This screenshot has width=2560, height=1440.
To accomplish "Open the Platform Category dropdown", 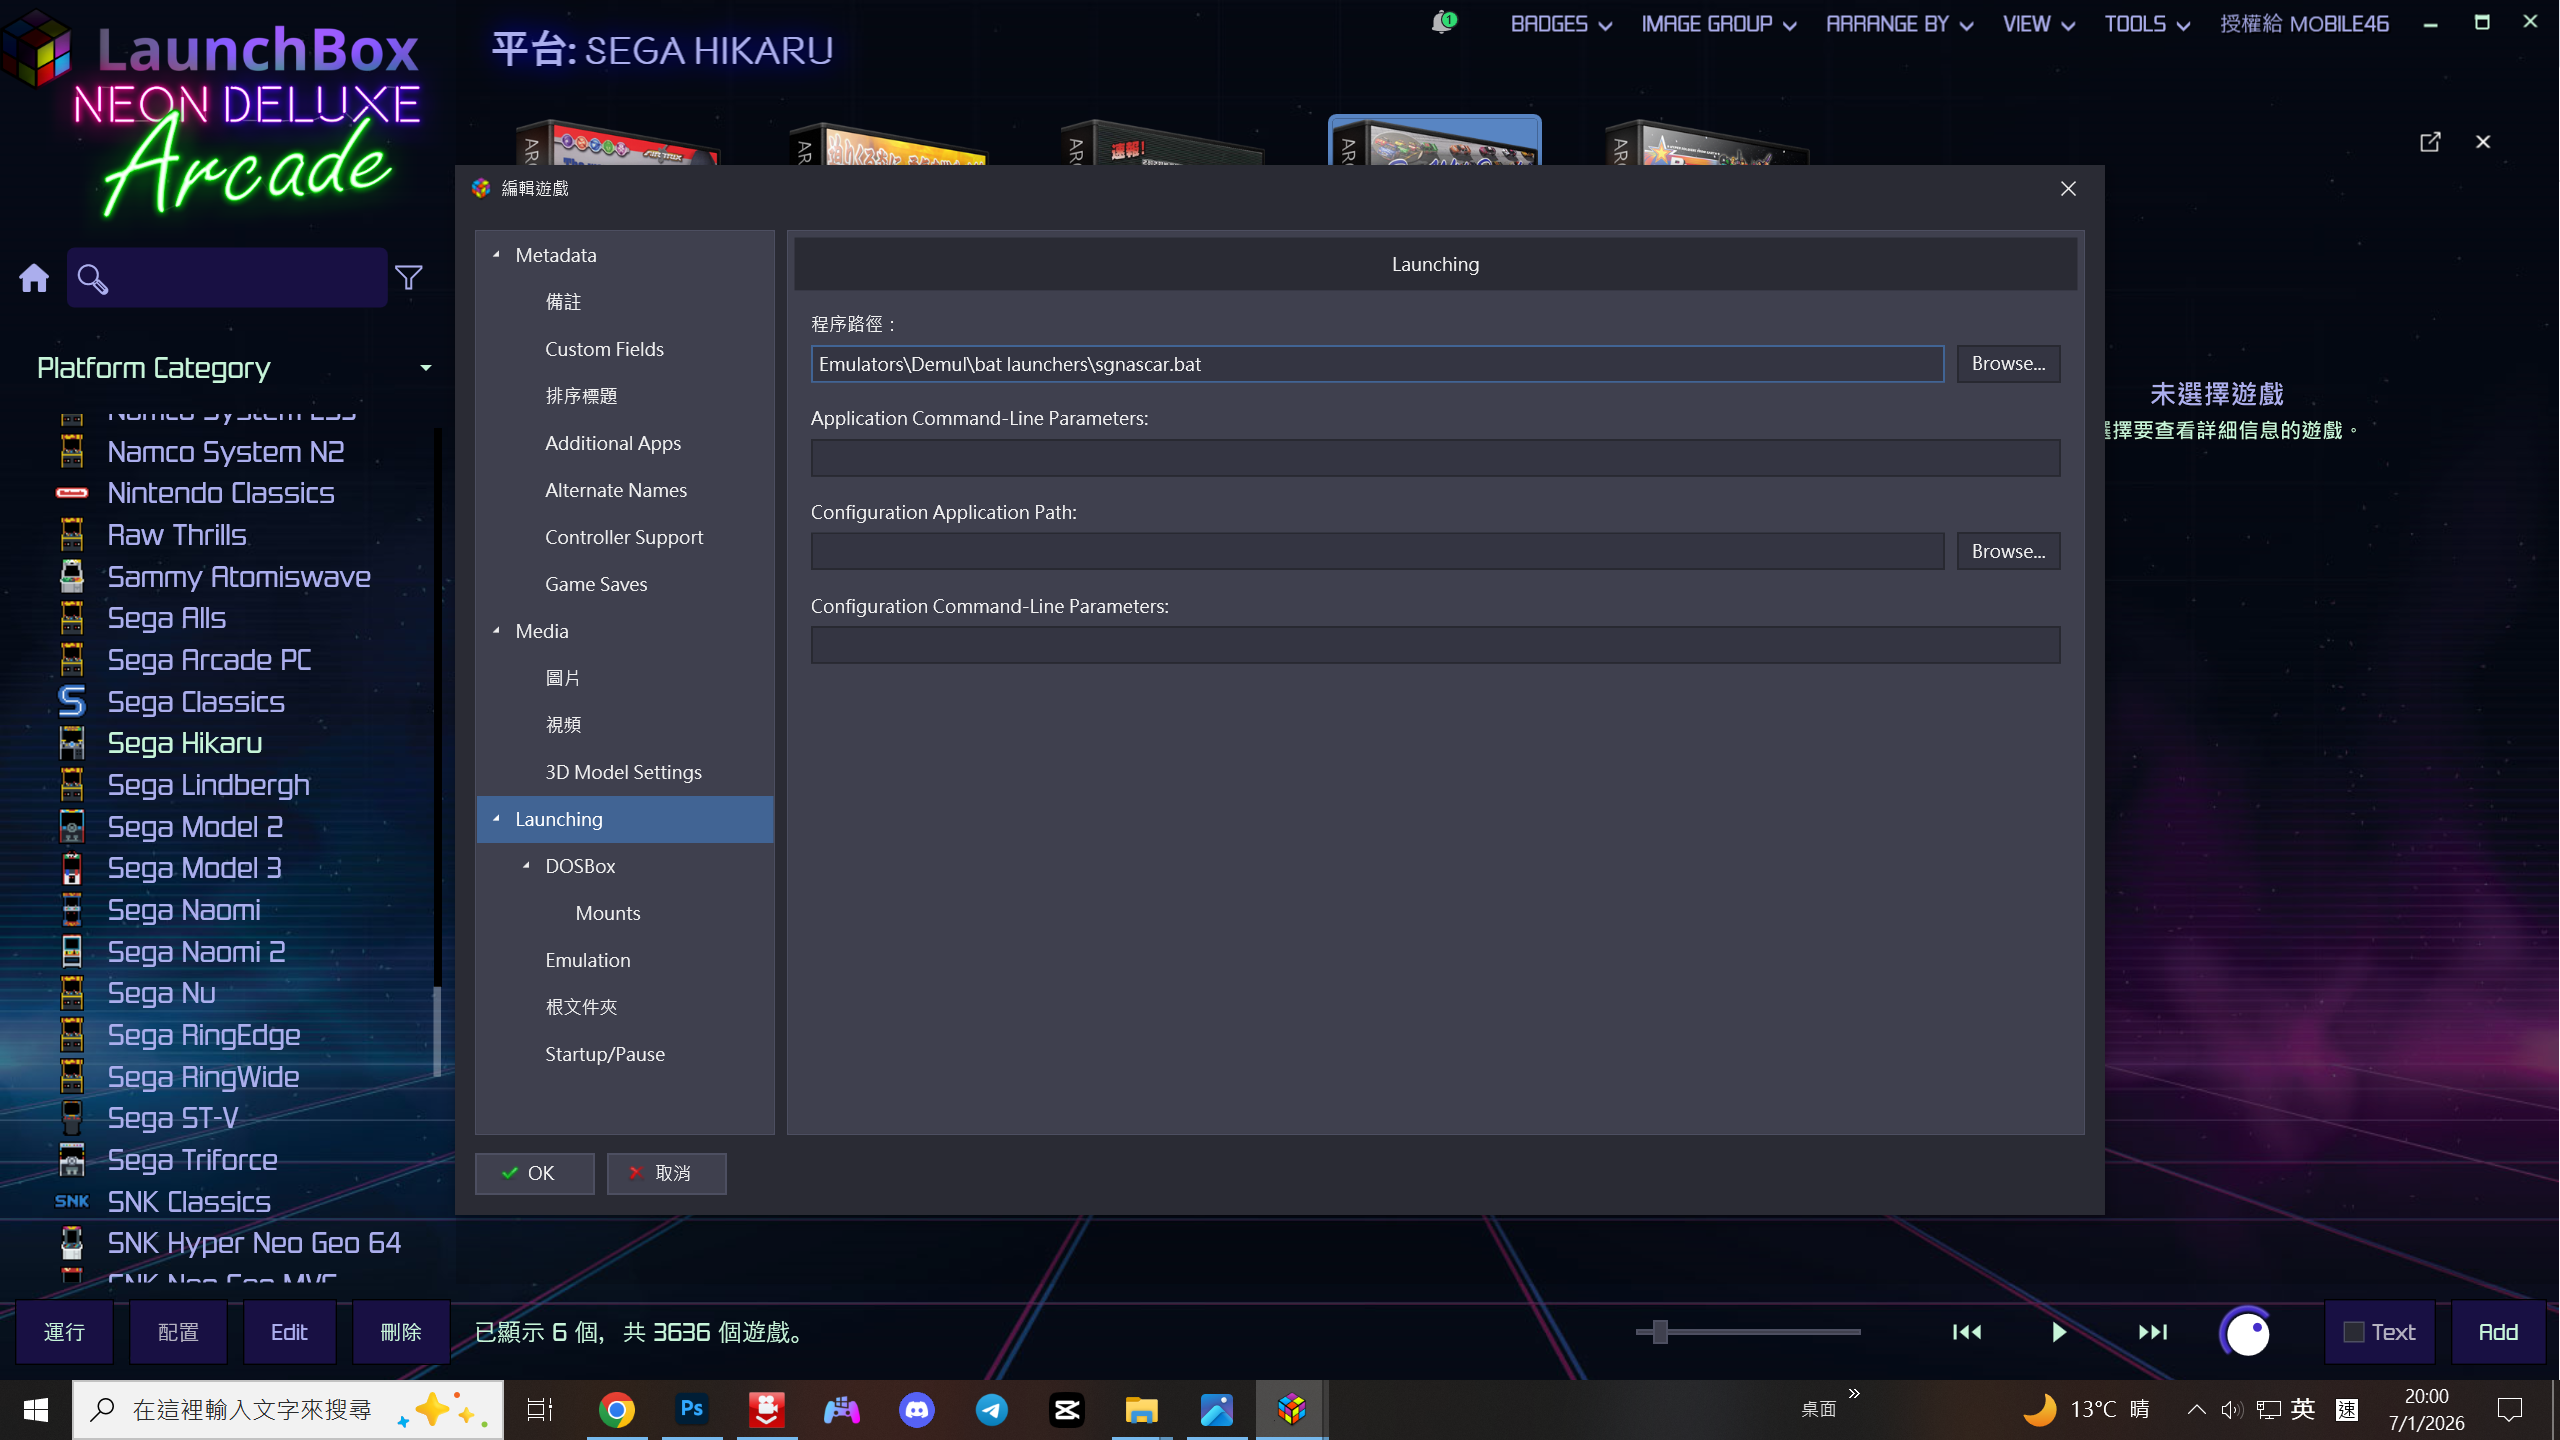I will pyautogui.click(x=426, y=368).
